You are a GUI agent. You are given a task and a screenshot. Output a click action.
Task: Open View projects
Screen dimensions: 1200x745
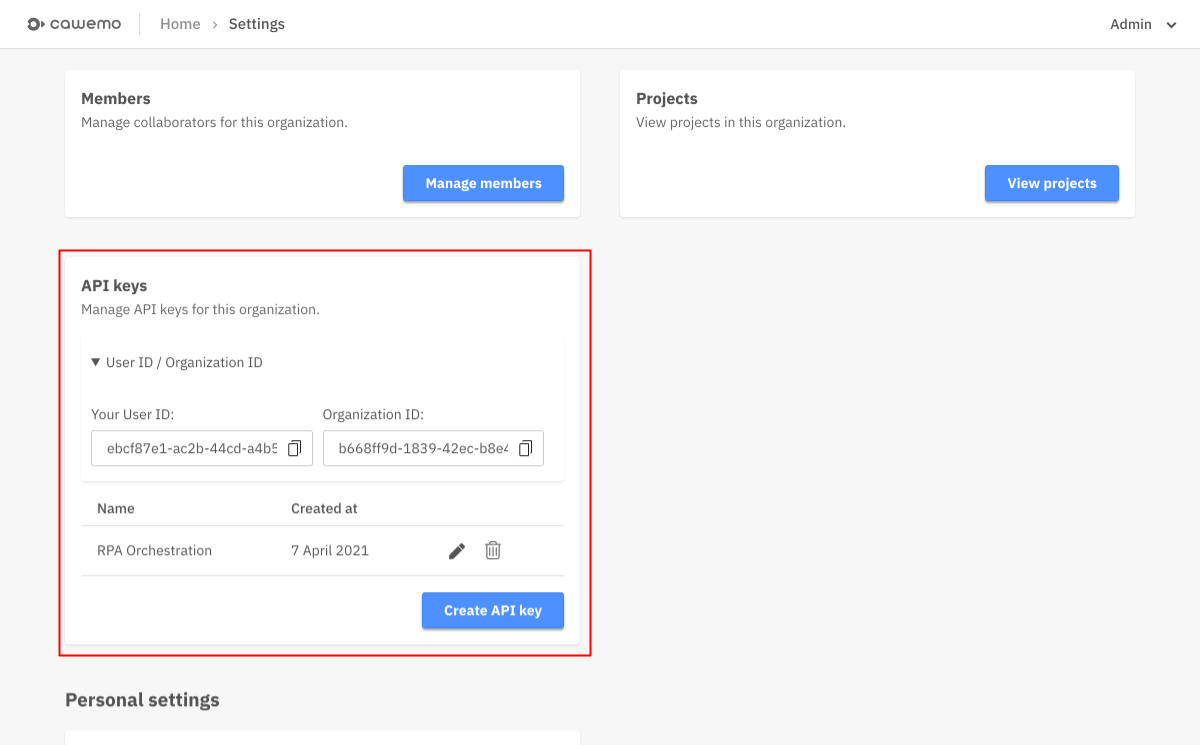pos(1051,183)
